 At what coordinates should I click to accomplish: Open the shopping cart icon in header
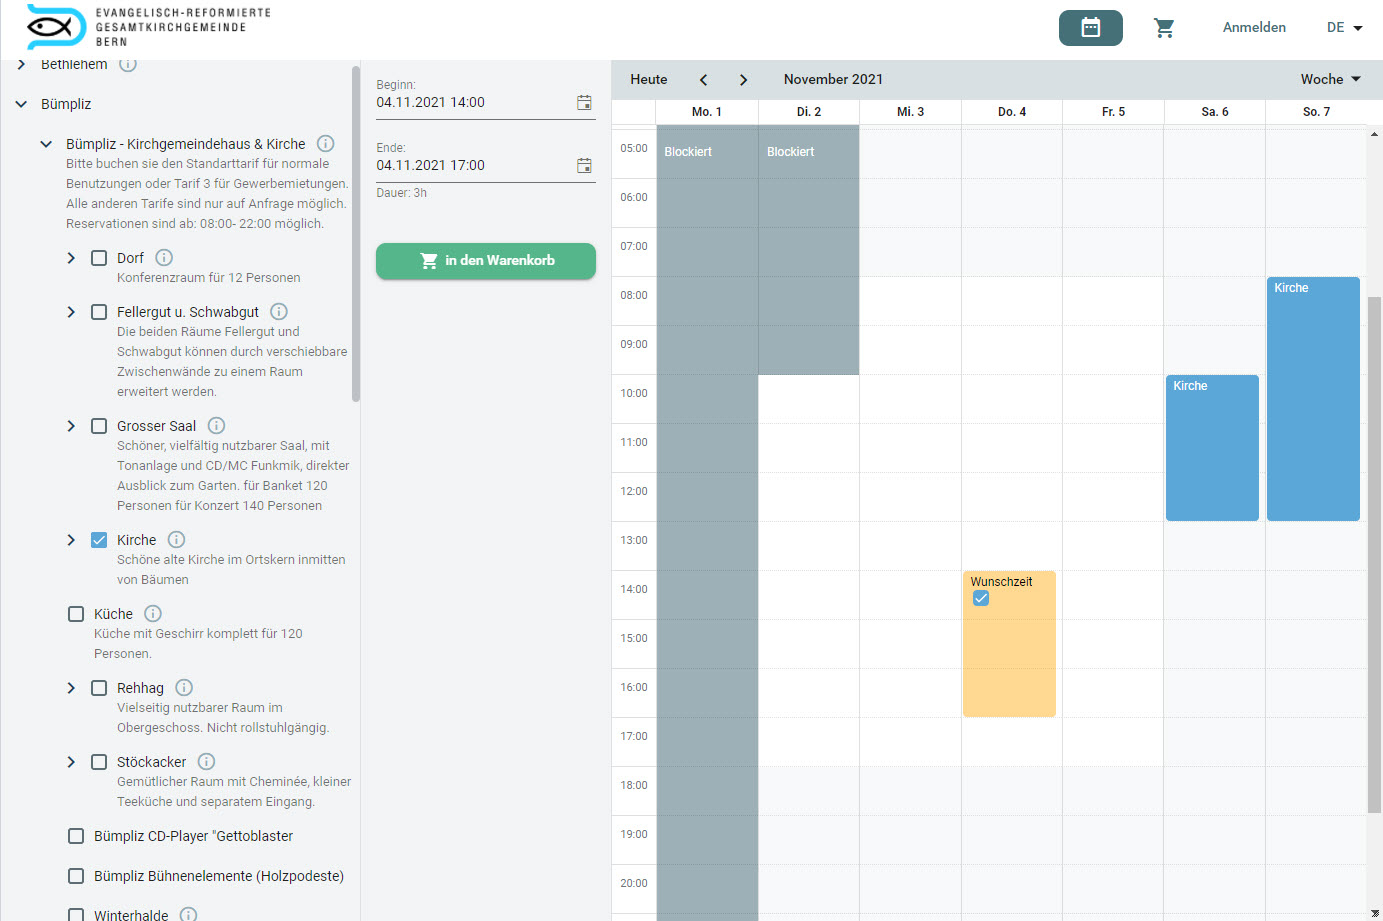pos(1164,28)
